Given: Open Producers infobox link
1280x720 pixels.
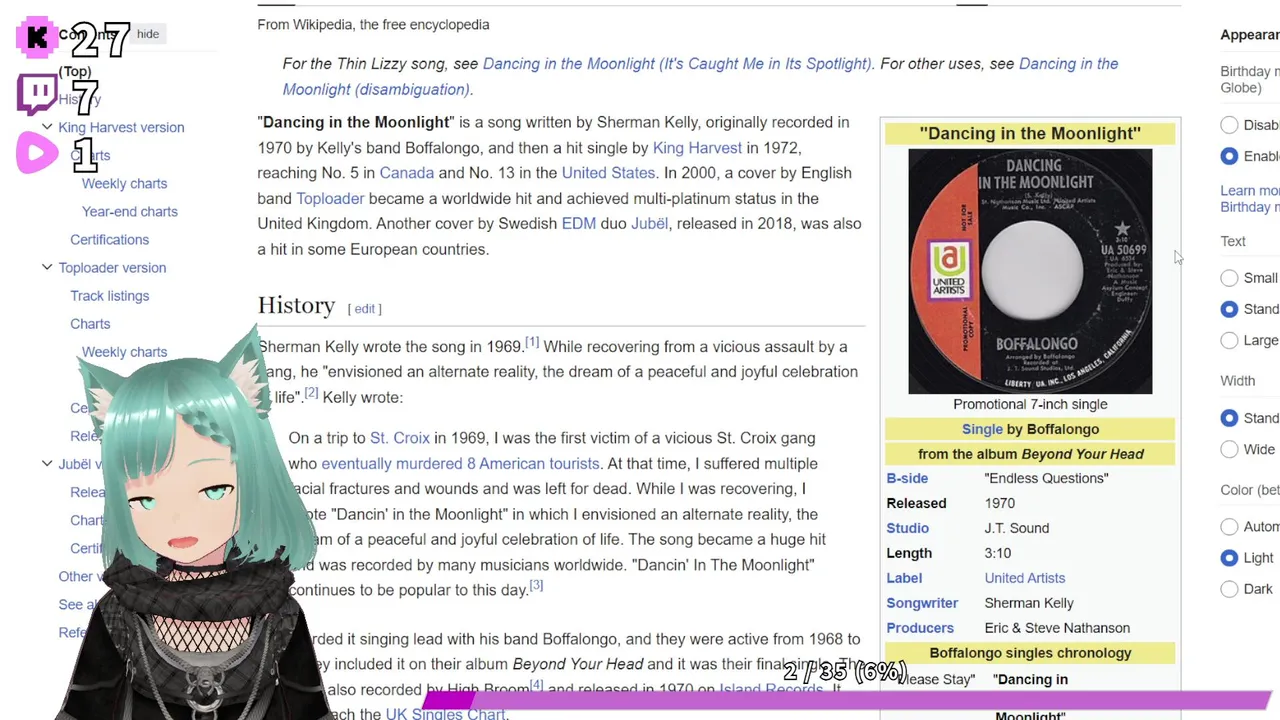Looking at the screenshot, I should [920, 628].
